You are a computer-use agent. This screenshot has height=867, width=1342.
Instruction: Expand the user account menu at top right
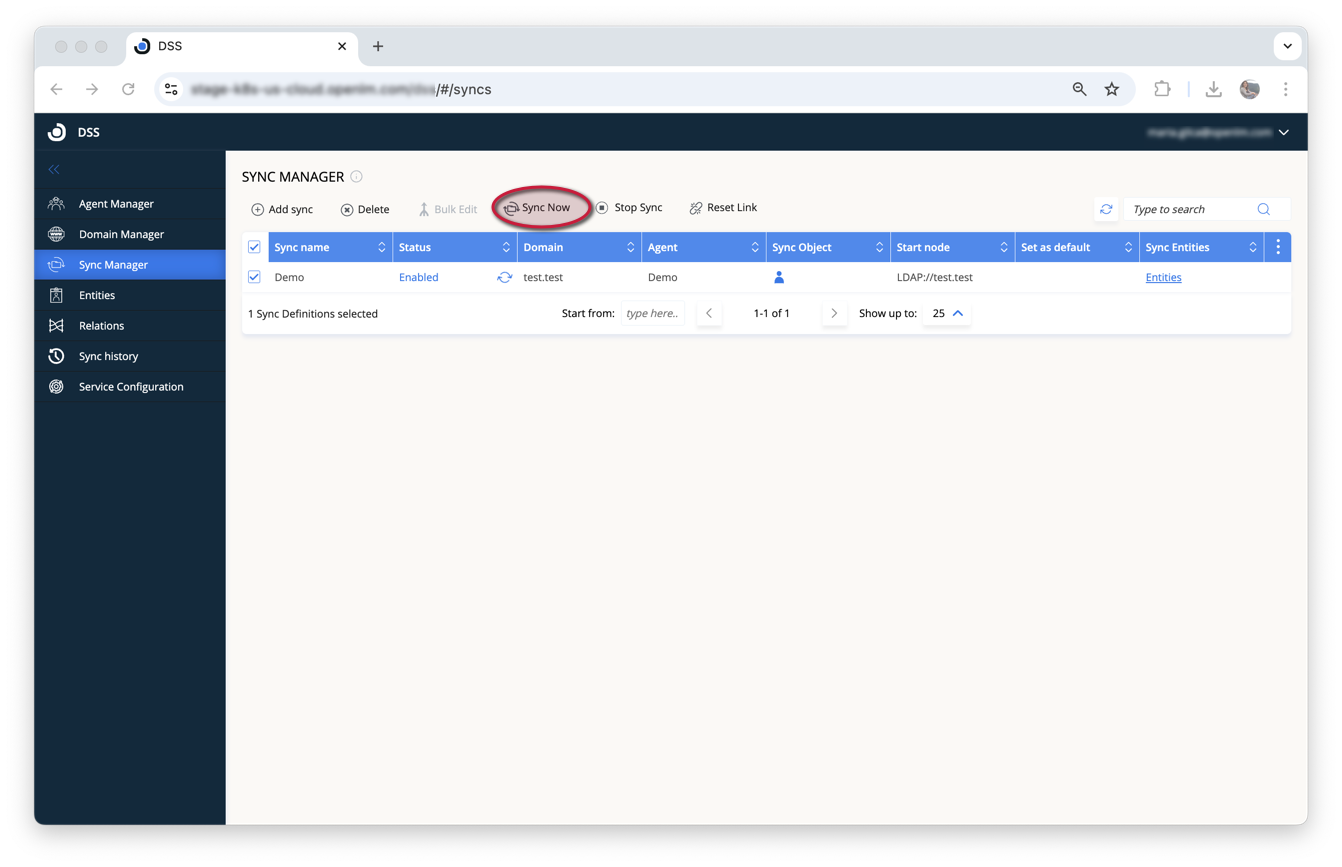pos(1283,131)
